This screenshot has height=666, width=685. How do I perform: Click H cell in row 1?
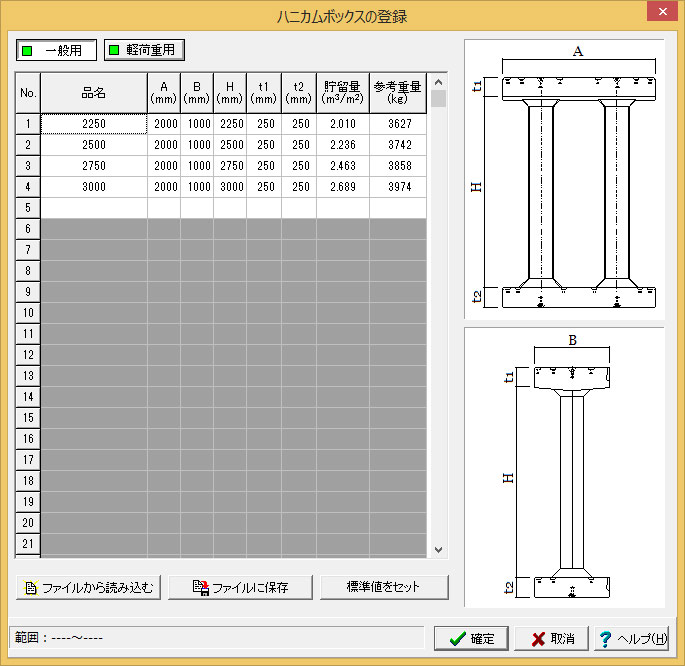[x=230, y=124]
